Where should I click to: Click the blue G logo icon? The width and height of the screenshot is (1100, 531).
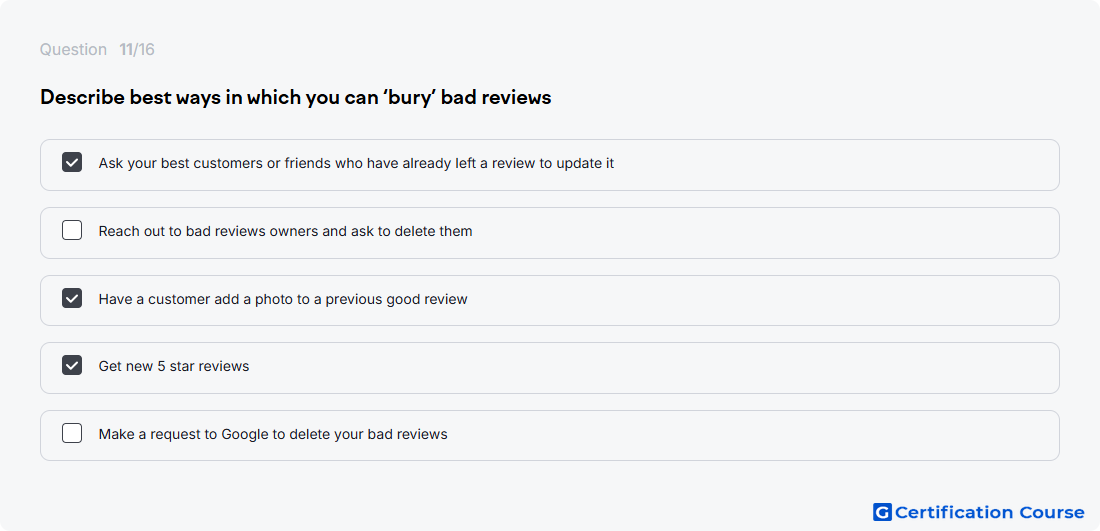click(x=881, y=512)
